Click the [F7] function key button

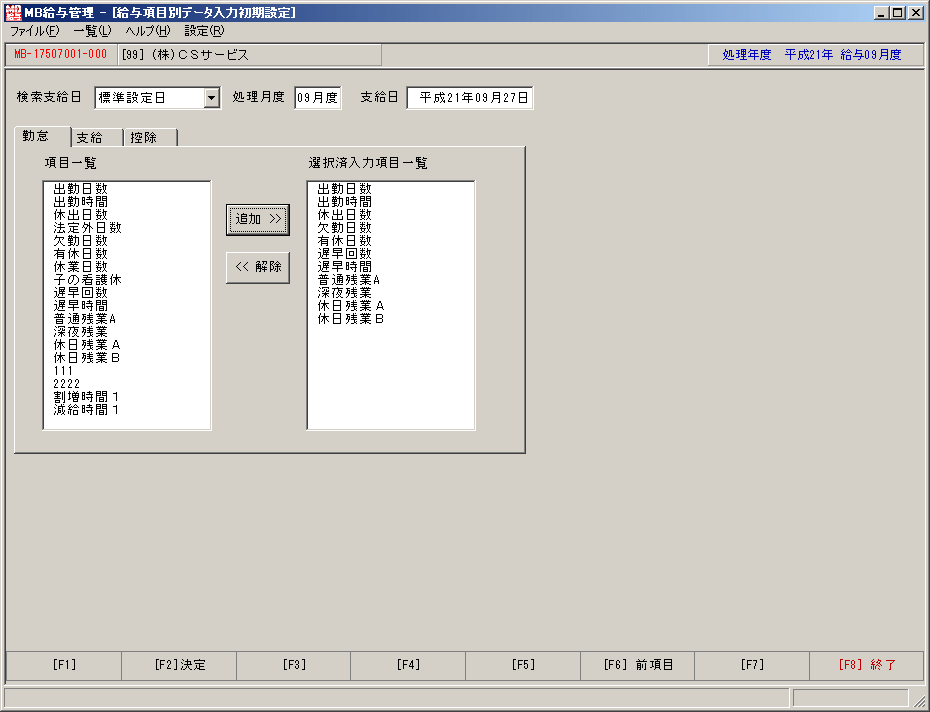pyautogui.click(x=752, y=665)
